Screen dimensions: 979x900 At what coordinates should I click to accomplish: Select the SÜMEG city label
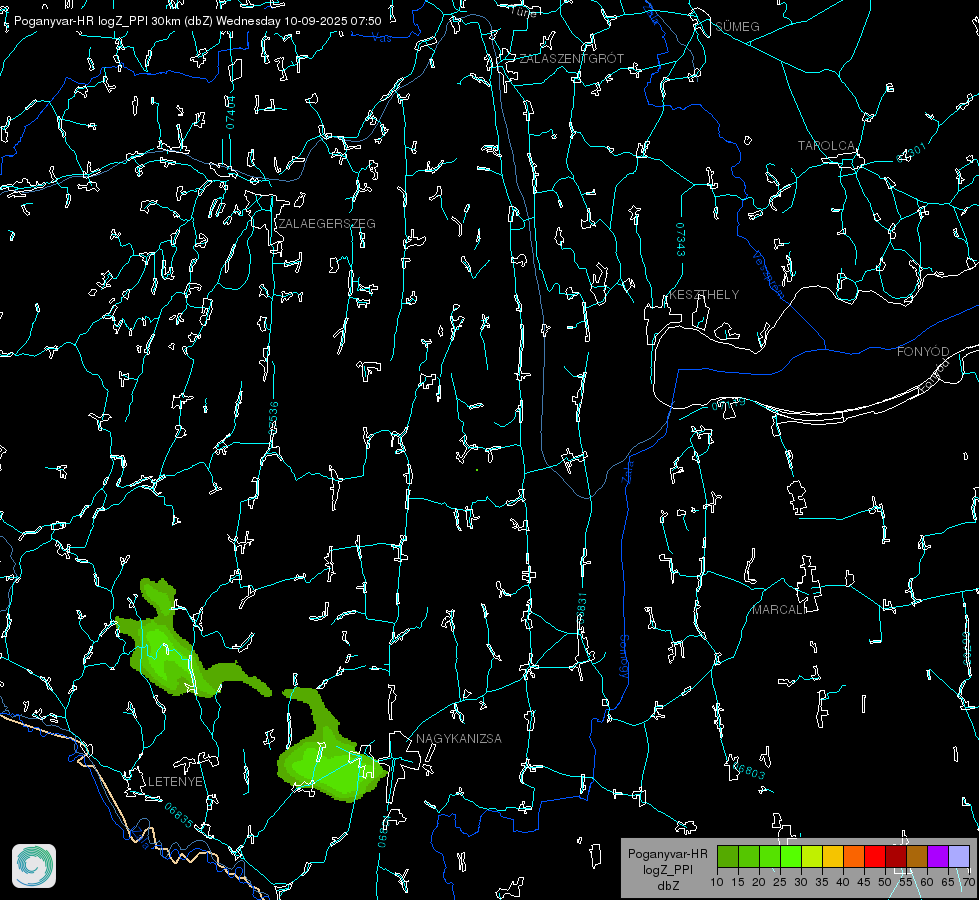coord(737,27)
